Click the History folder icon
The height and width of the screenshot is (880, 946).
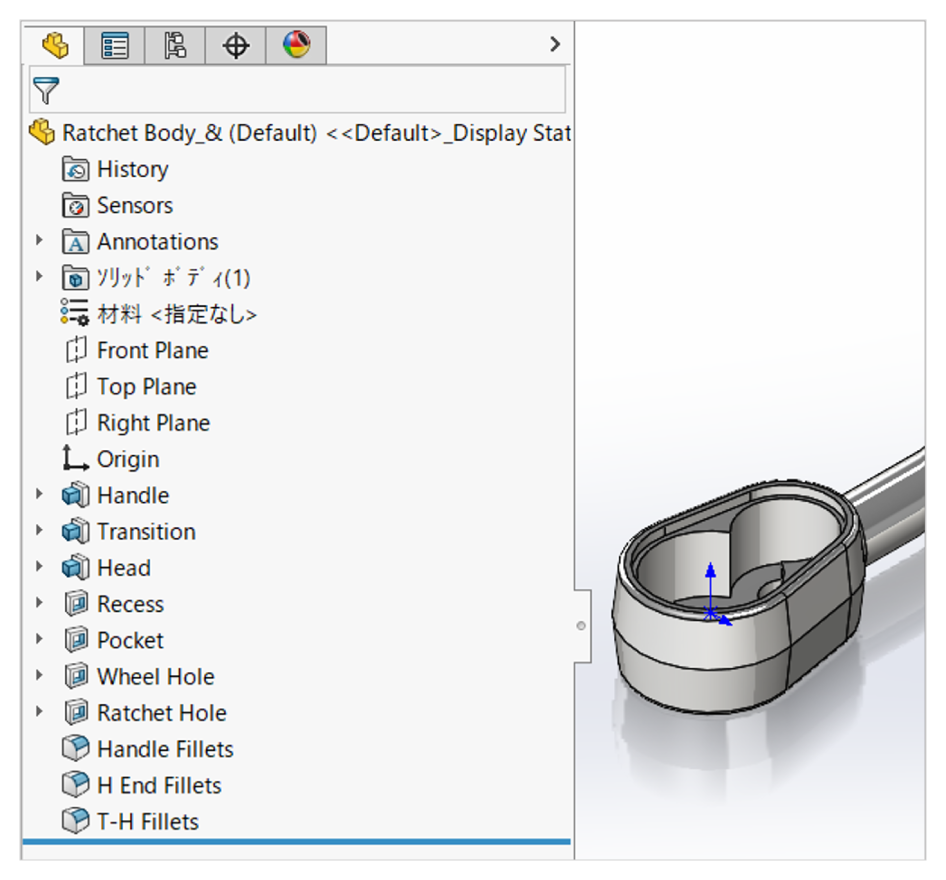click(76, 169)
